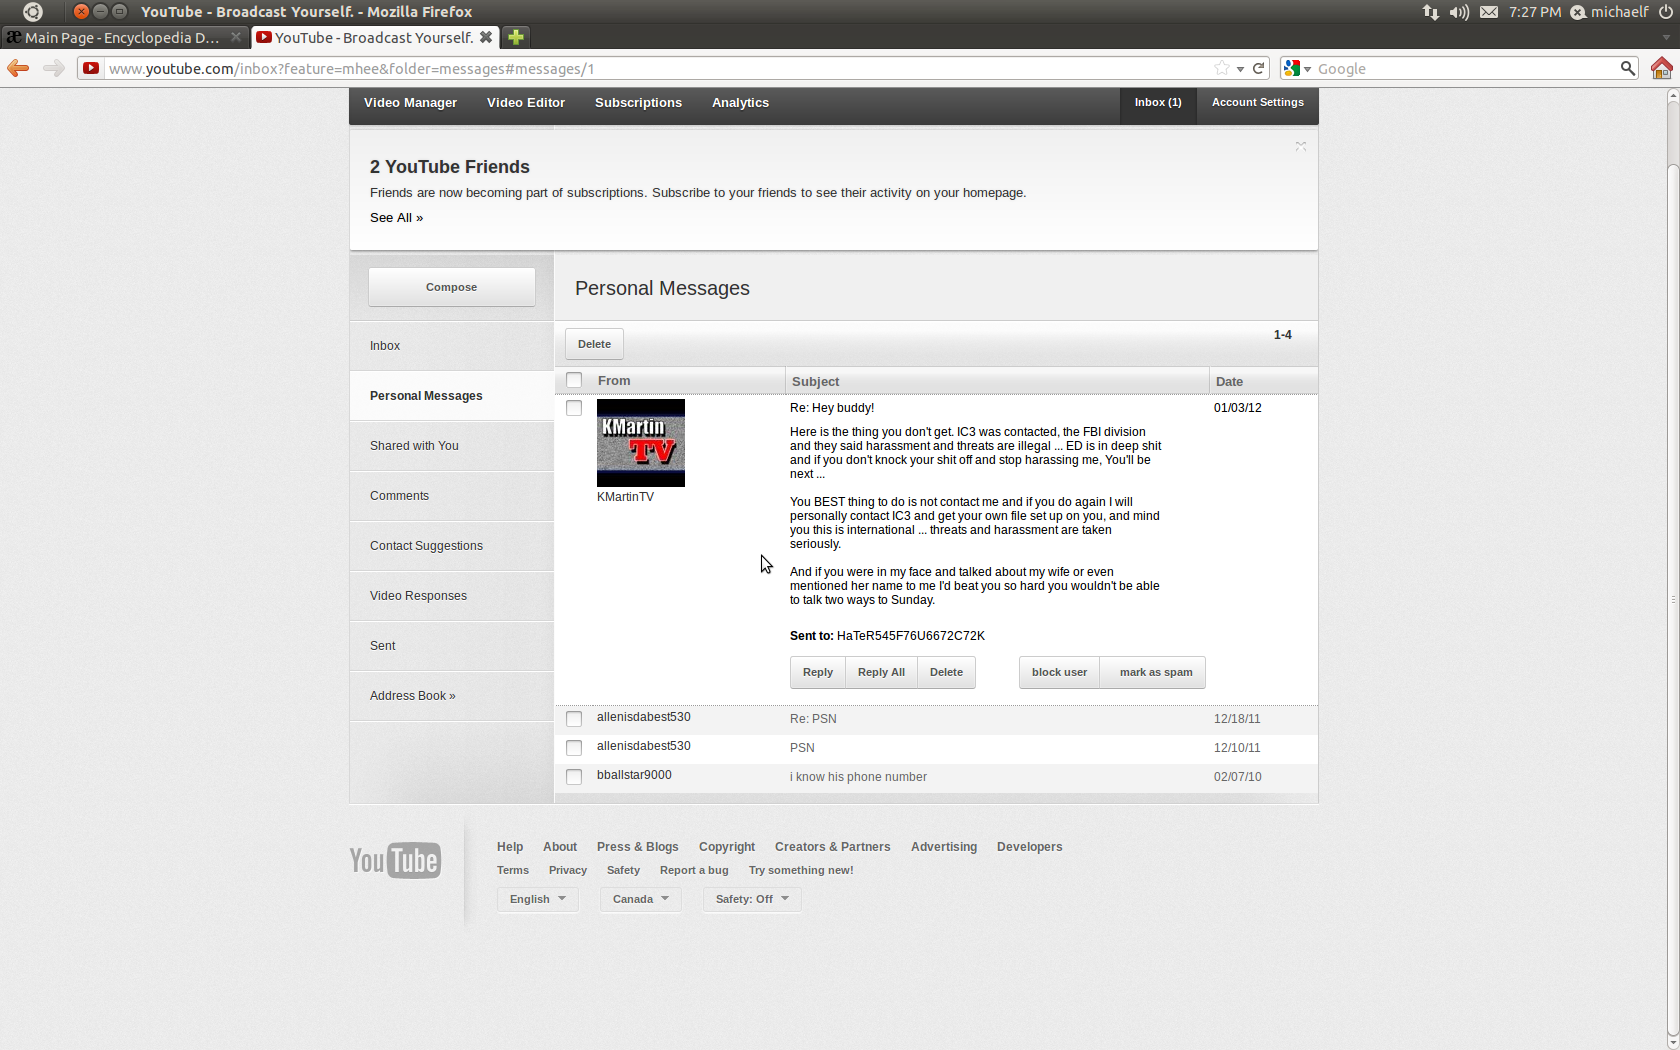Click KMartinTV's channel avatar thumbnail
The height and width of the screenshot is (1050, 1680).
point(640,443)
